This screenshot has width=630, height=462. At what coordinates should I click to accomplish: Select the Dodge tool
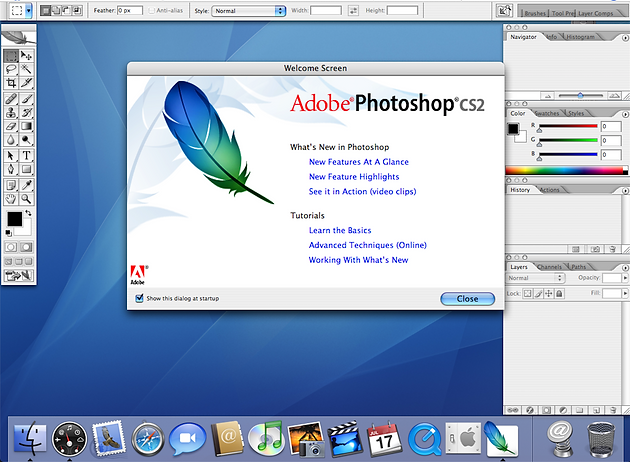(x=26, y=140)
